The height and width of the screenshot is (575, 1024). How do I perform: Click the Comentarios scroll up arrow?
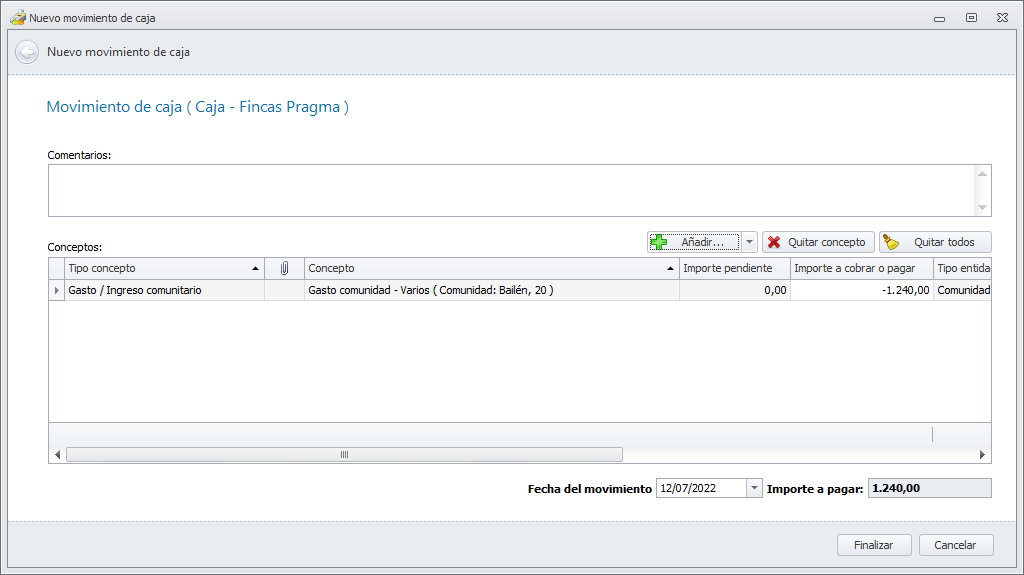click(982, 174)
